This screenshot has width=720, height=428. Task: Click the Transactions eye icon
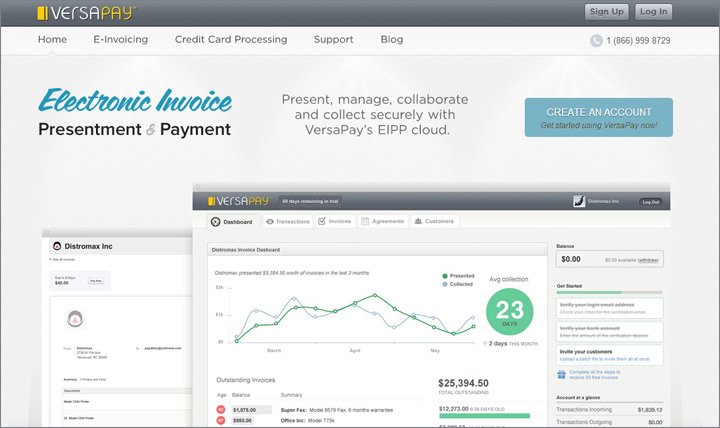(x=270, y=221)
